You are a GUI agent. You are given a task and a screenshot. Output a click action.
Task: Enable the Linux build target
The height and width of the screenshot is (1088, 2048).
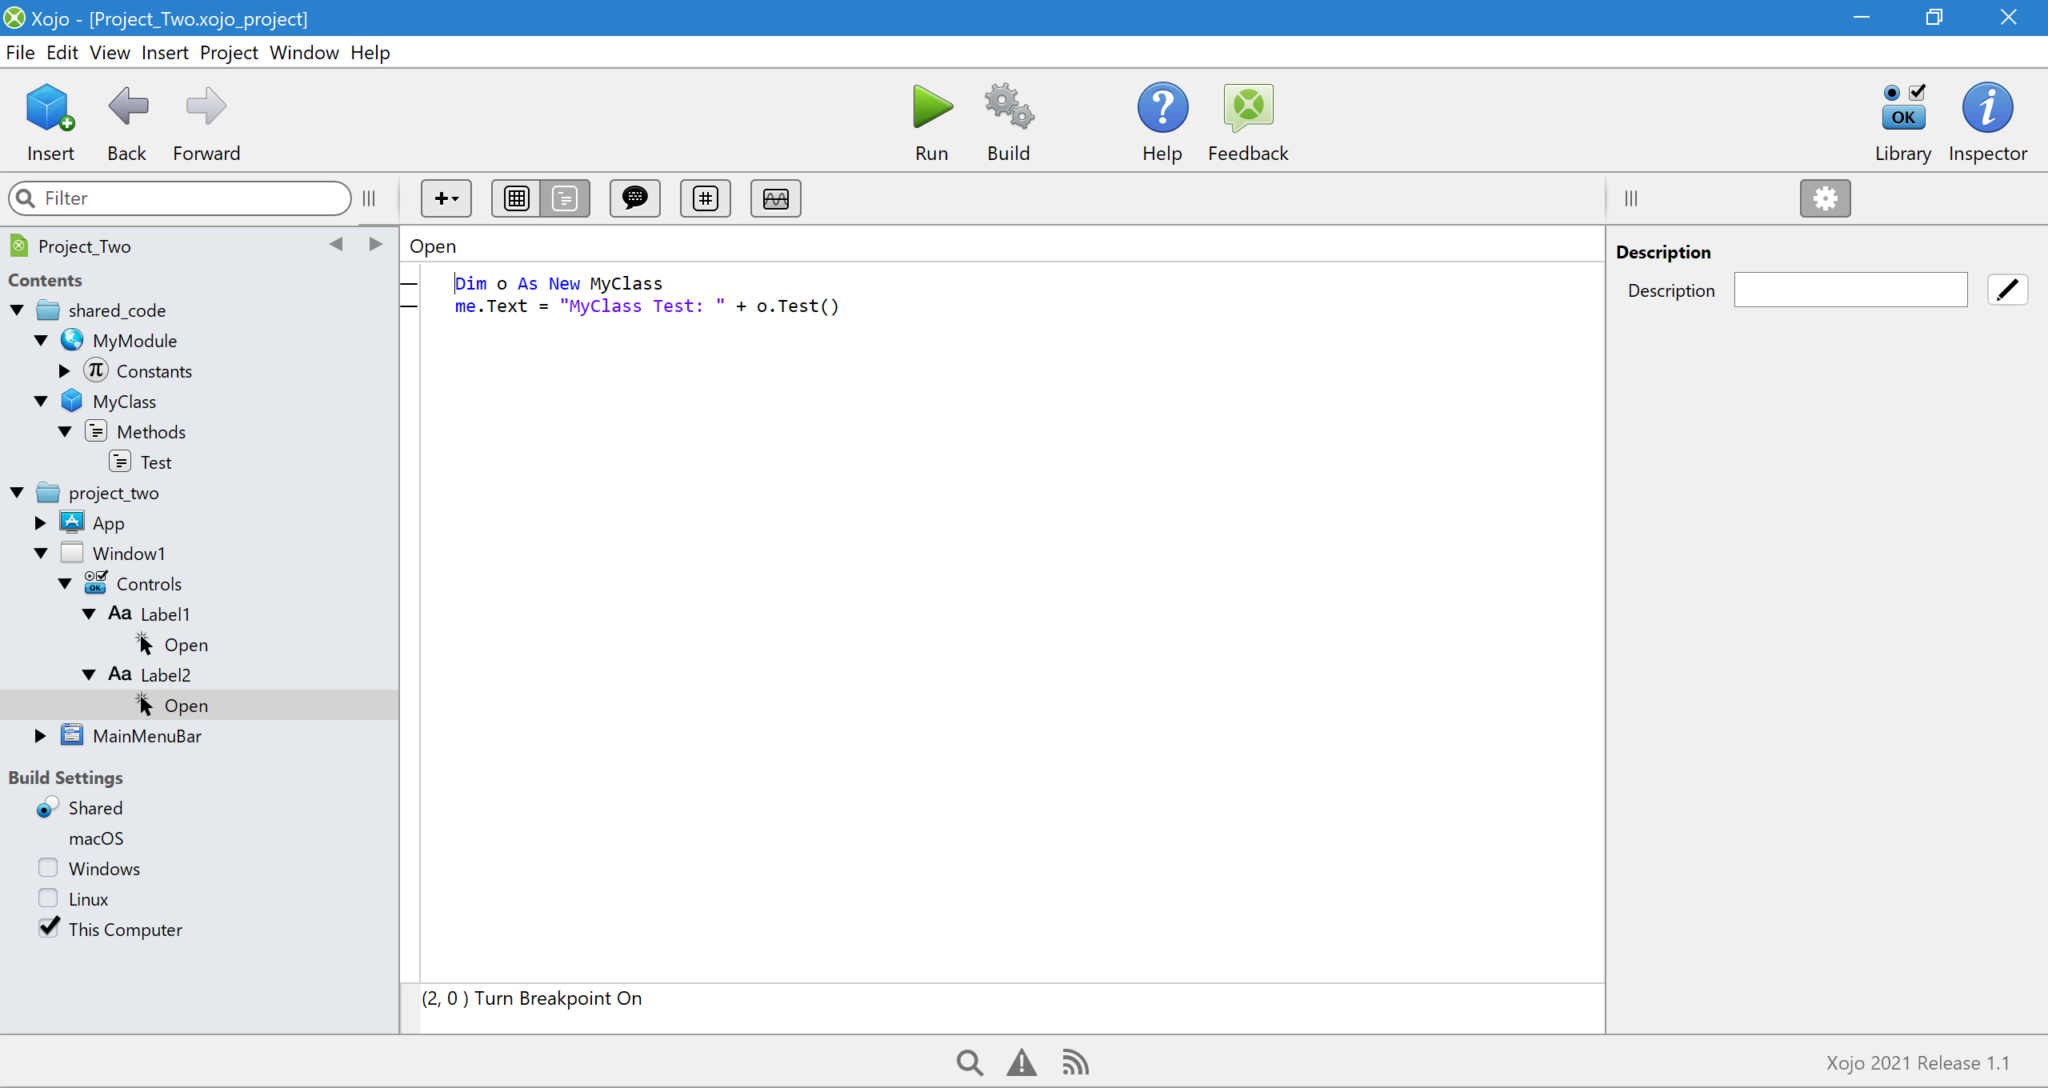48,898
